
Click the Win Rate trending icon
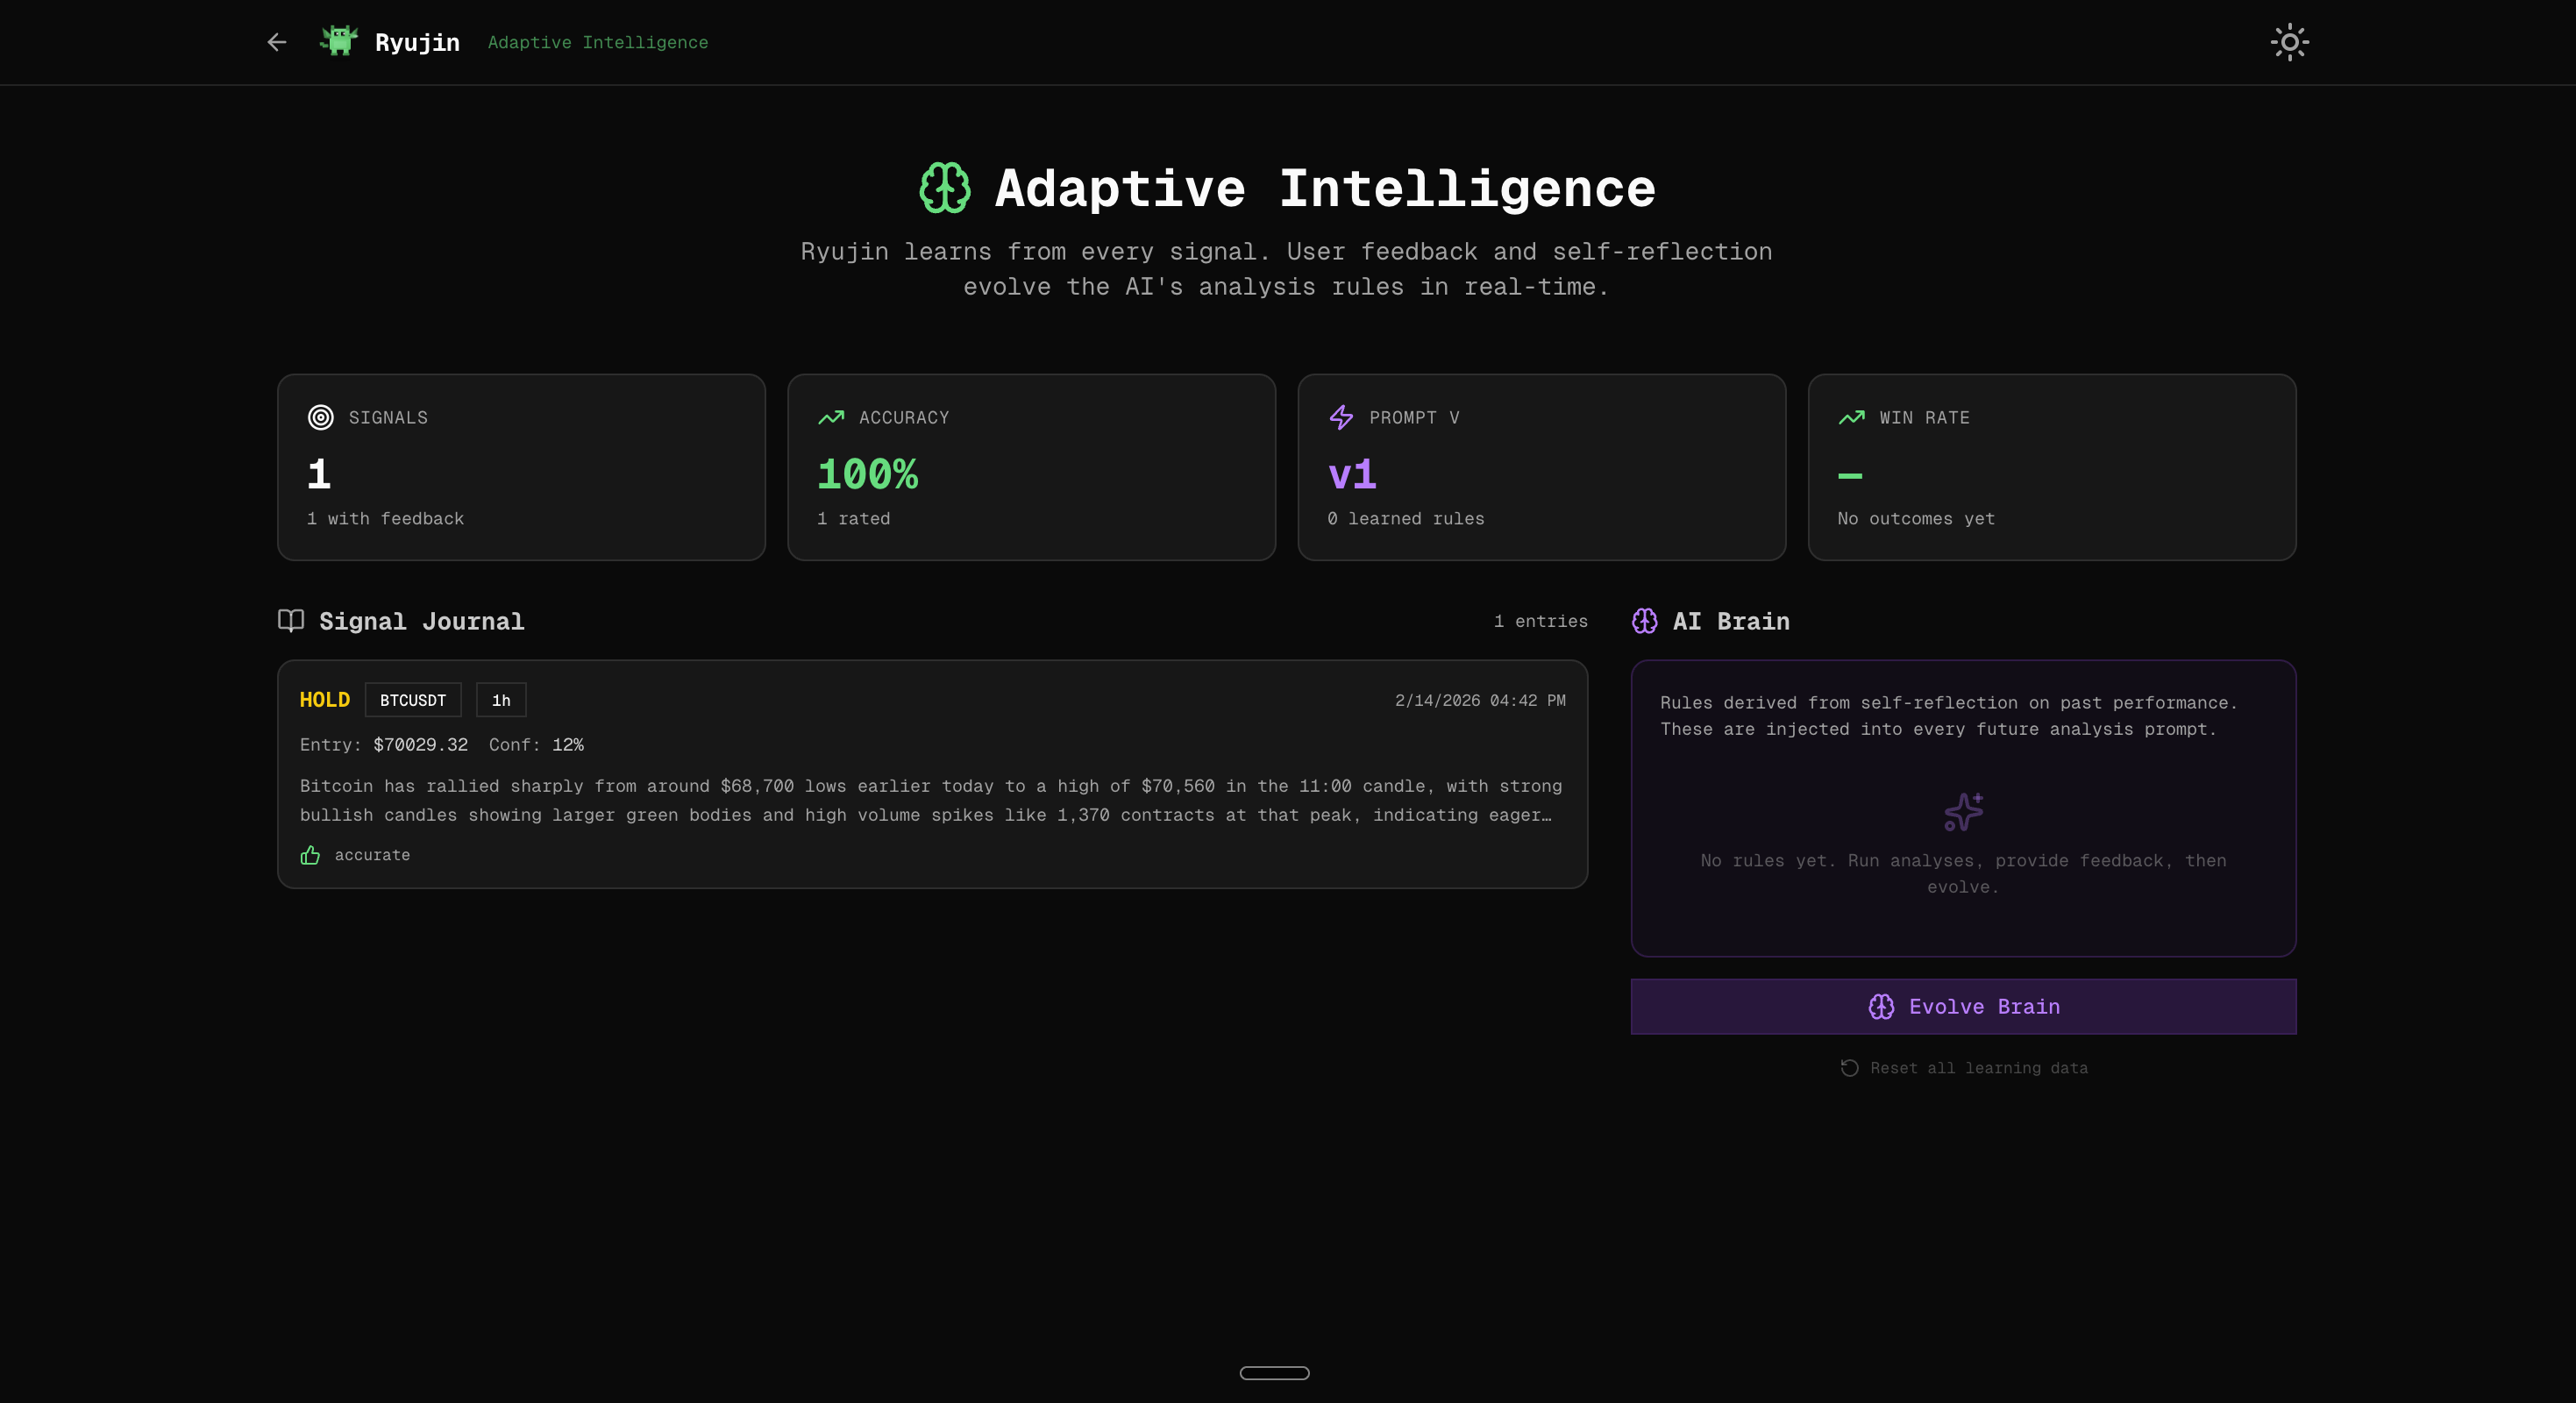[1851, 418]
